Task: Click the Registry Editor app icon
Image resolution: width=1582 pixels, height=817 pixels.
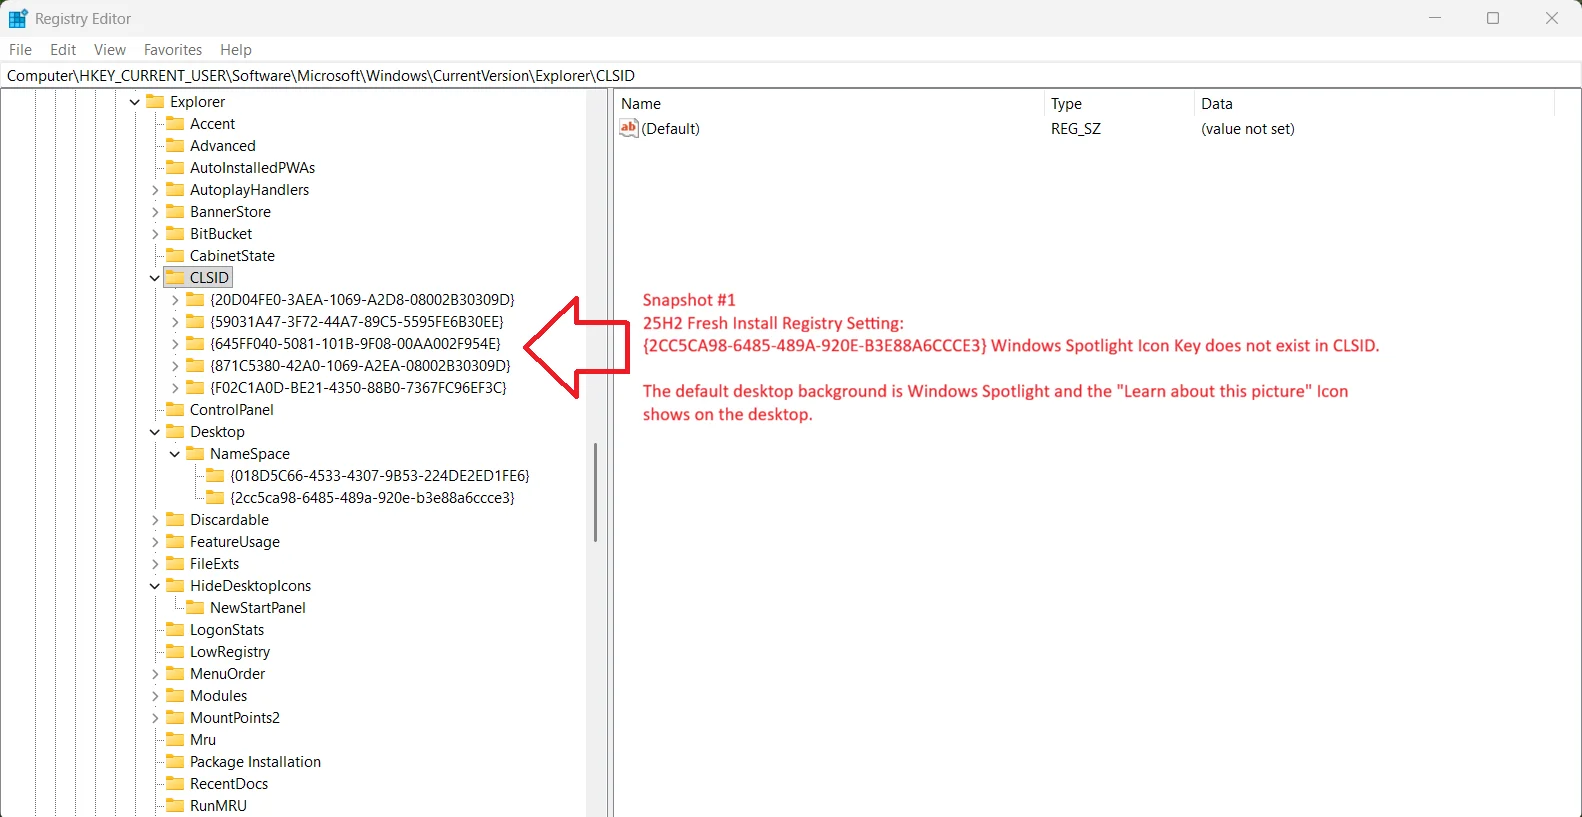Action: coord(18,18)
